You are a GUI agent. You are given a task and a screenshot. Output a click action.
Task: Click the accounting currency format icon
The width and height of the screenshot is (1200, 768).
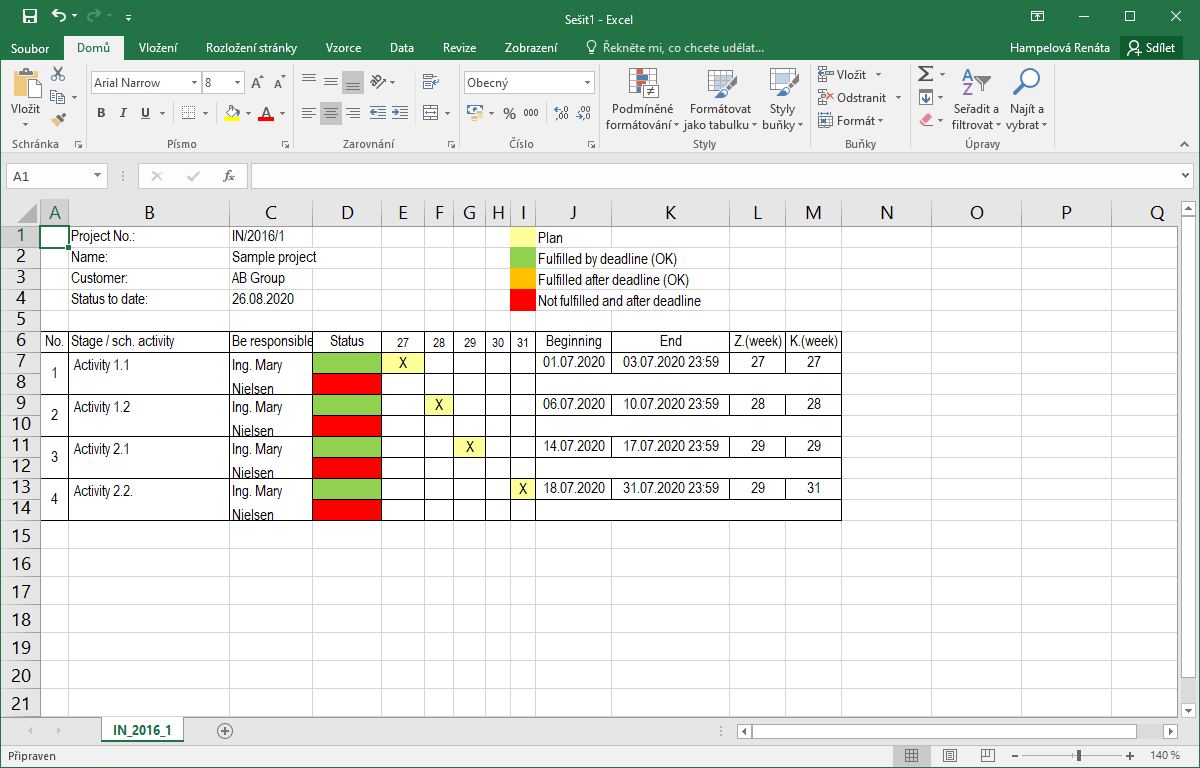click(x=475, y=113)
